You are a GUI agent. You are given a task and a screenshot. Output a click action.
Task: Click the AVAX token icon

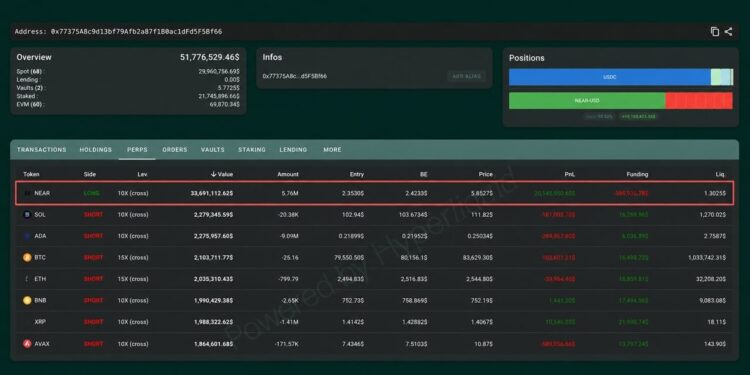tap(27, 343)
